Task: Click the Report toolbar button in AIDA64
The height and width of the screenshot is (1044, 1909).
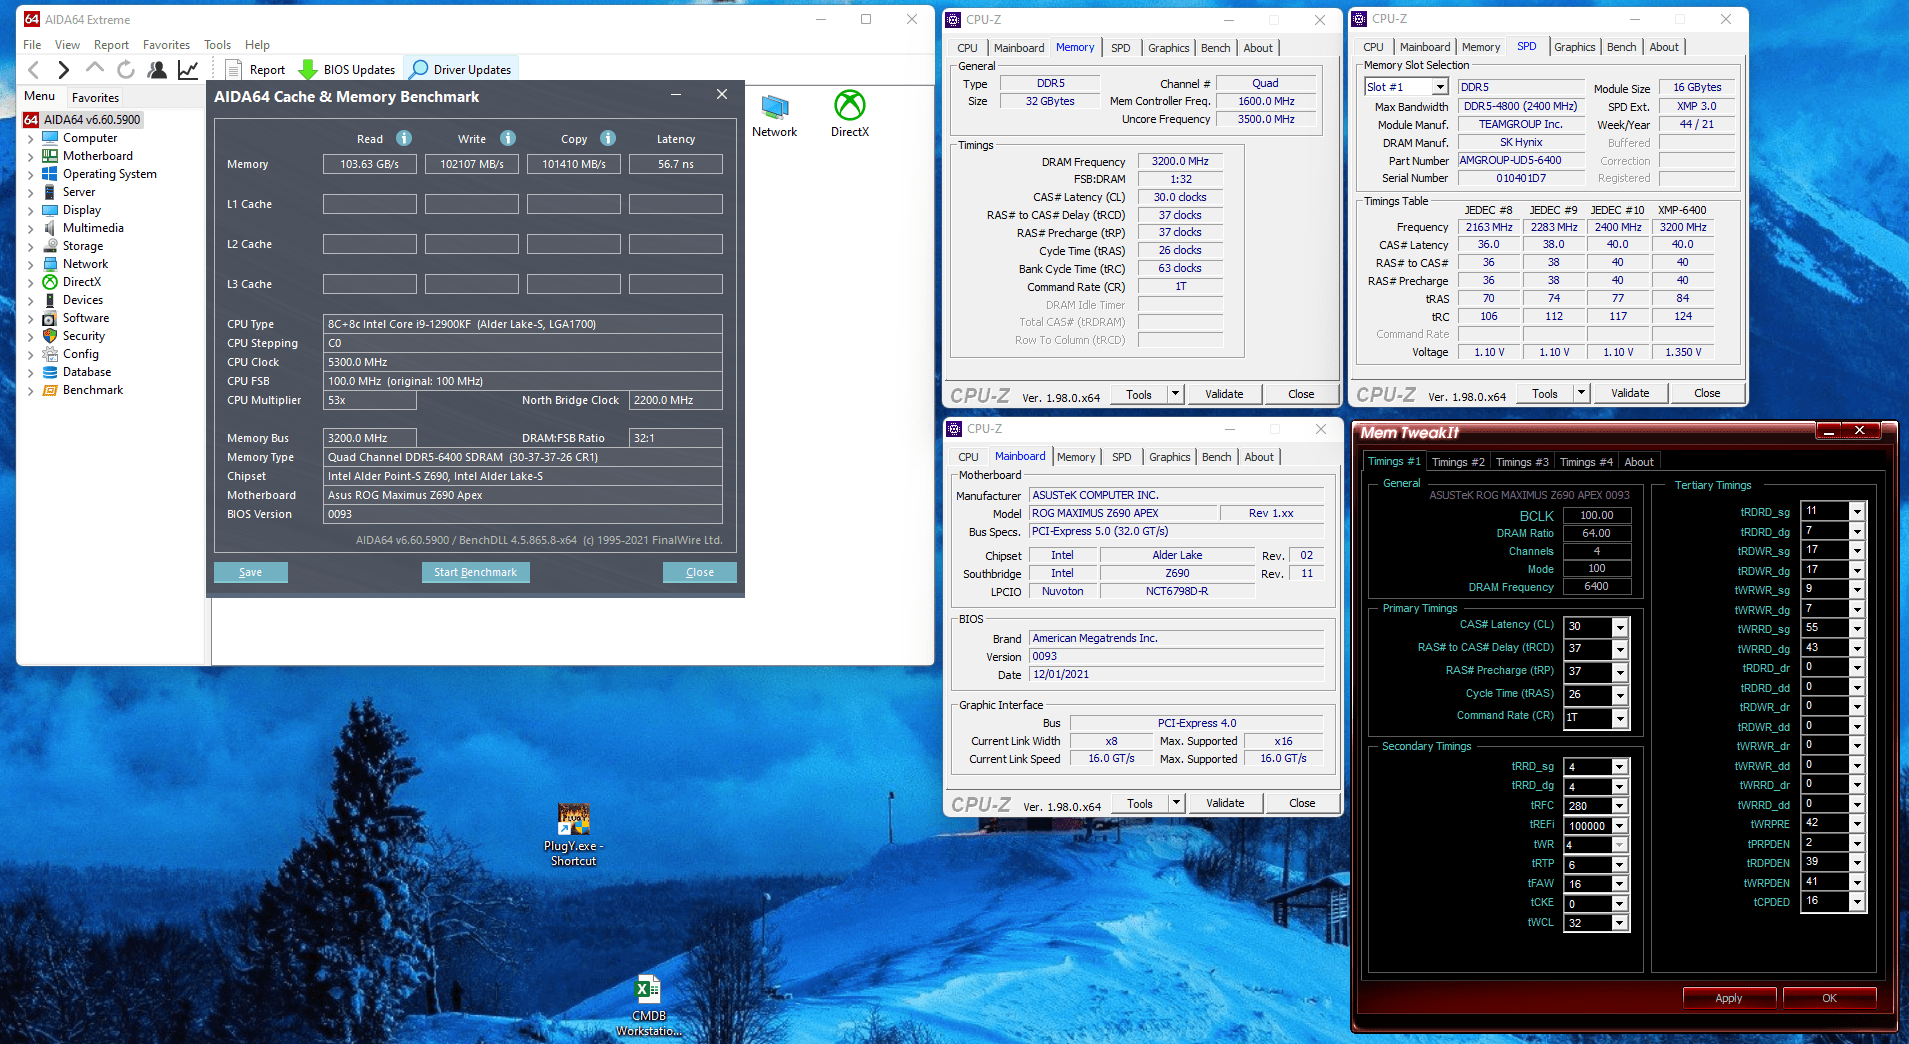Action: point(256,69)
